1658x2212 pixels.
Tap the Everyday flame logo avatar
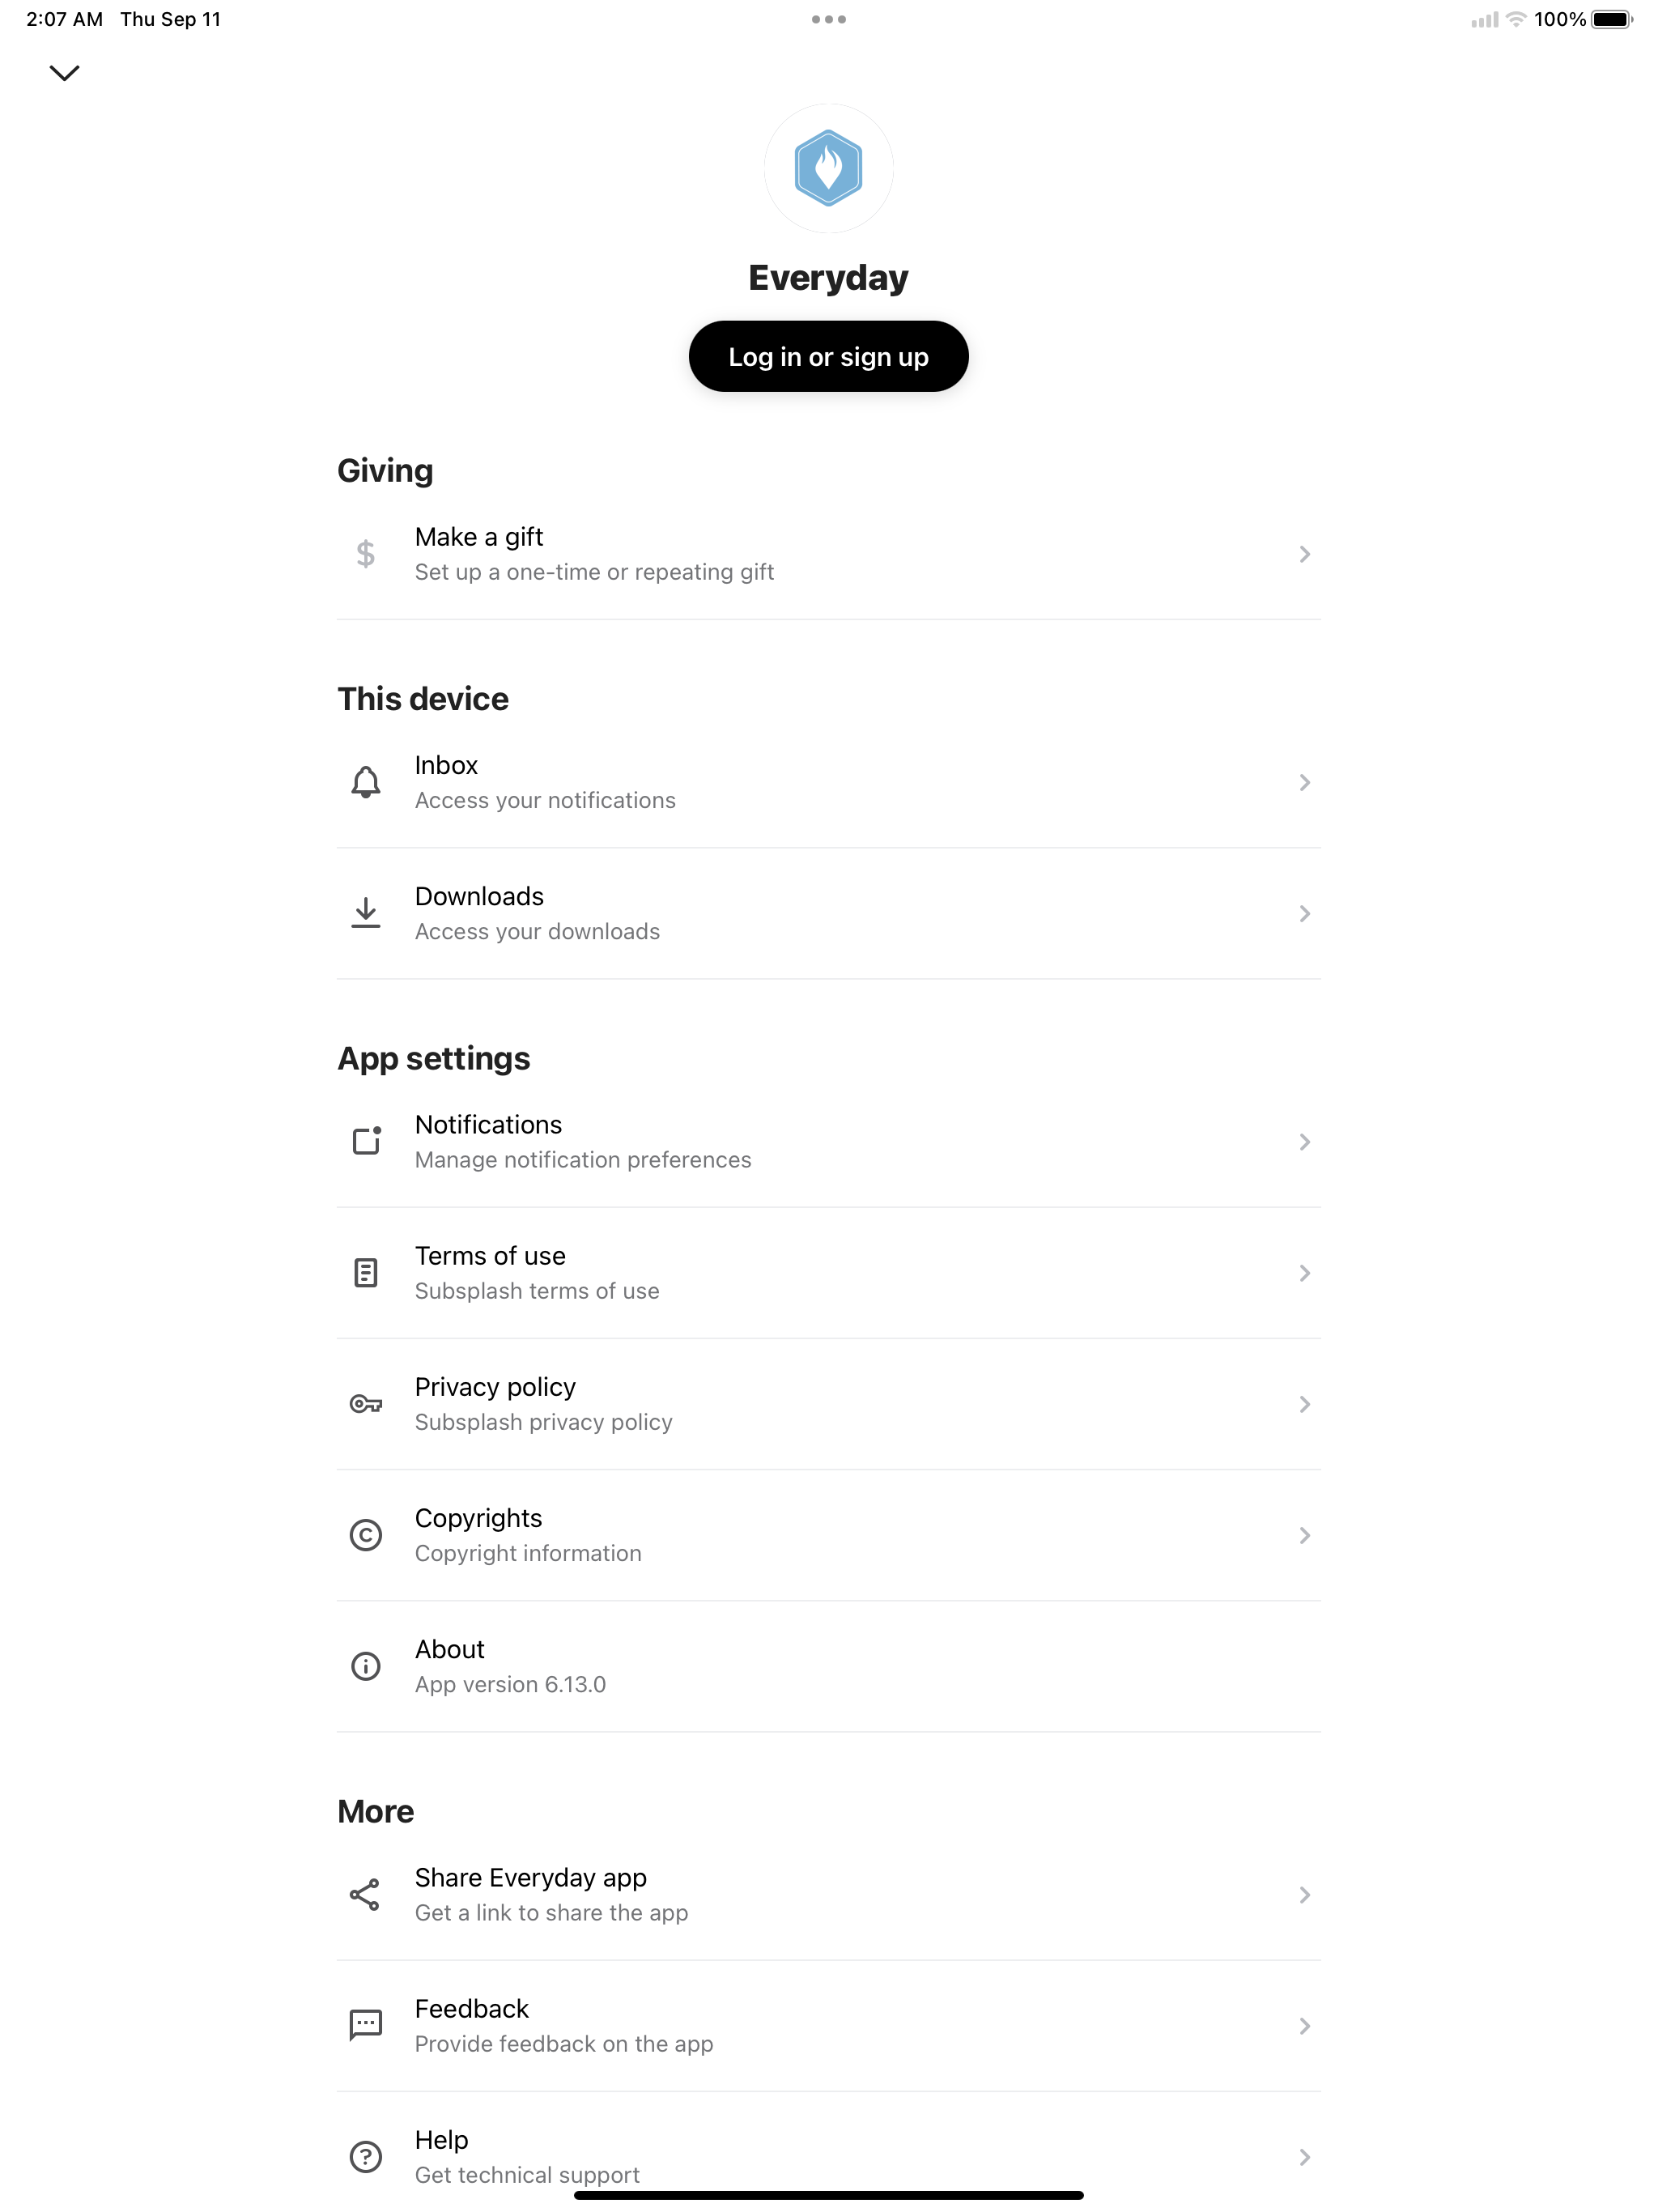[x=829, y=168]
